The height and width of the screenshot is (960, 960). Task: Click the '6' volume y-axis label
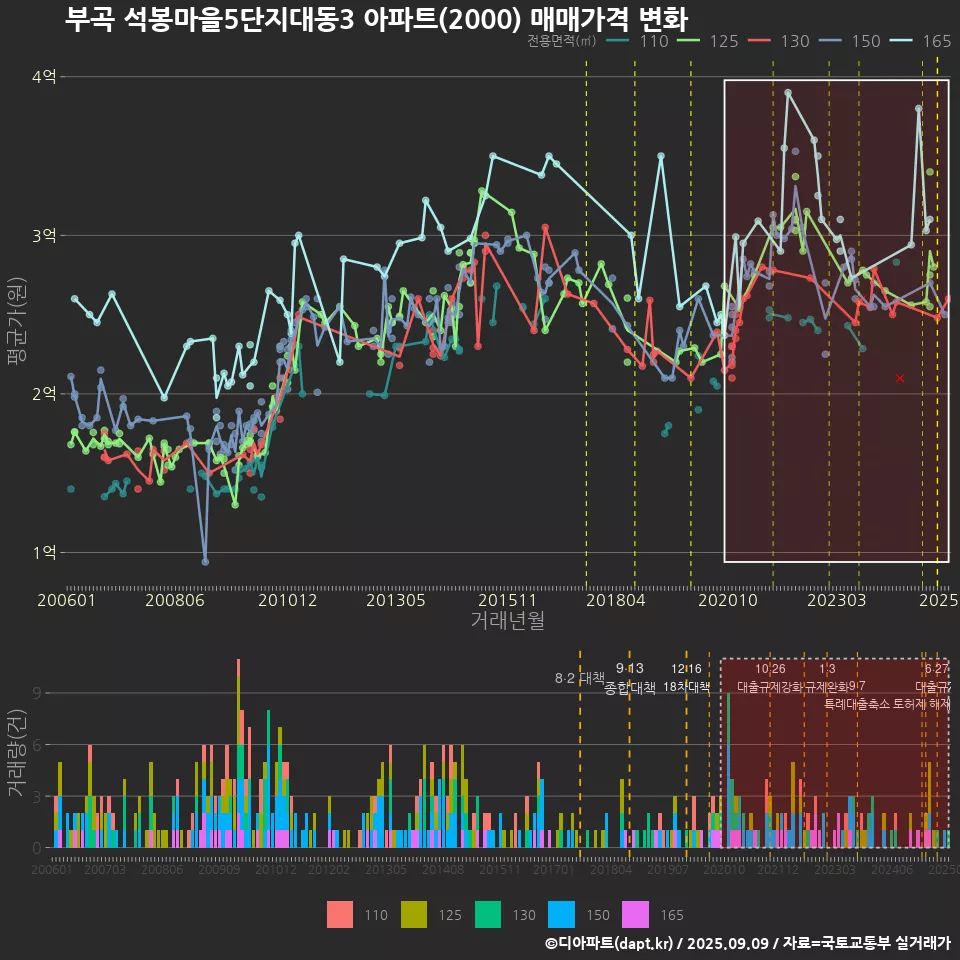37,745
